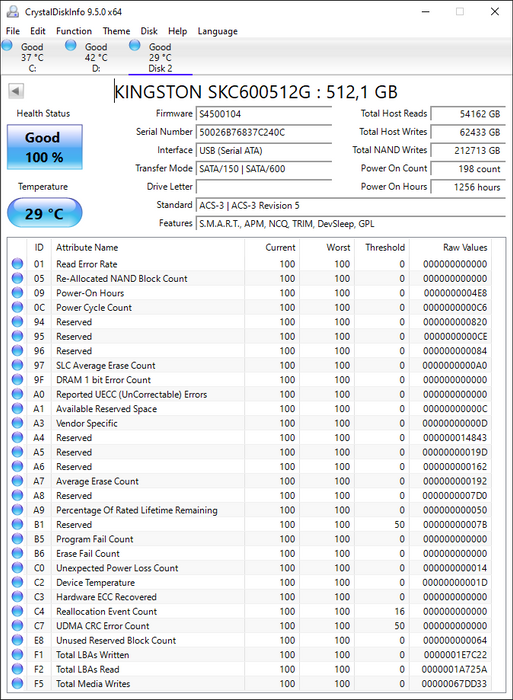Click status icon for Erase Fail Count
Image resolution: width=513 pixels, height=700 pixels.
click(x=17, y=553)
